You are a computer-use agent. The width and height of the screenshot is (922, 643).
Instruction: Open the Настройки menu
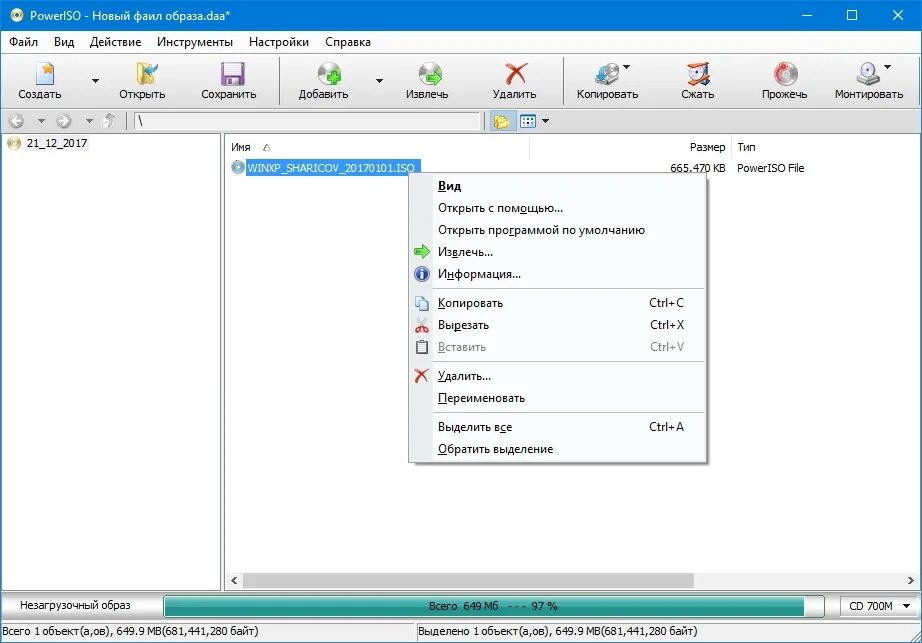coord(279,42)
